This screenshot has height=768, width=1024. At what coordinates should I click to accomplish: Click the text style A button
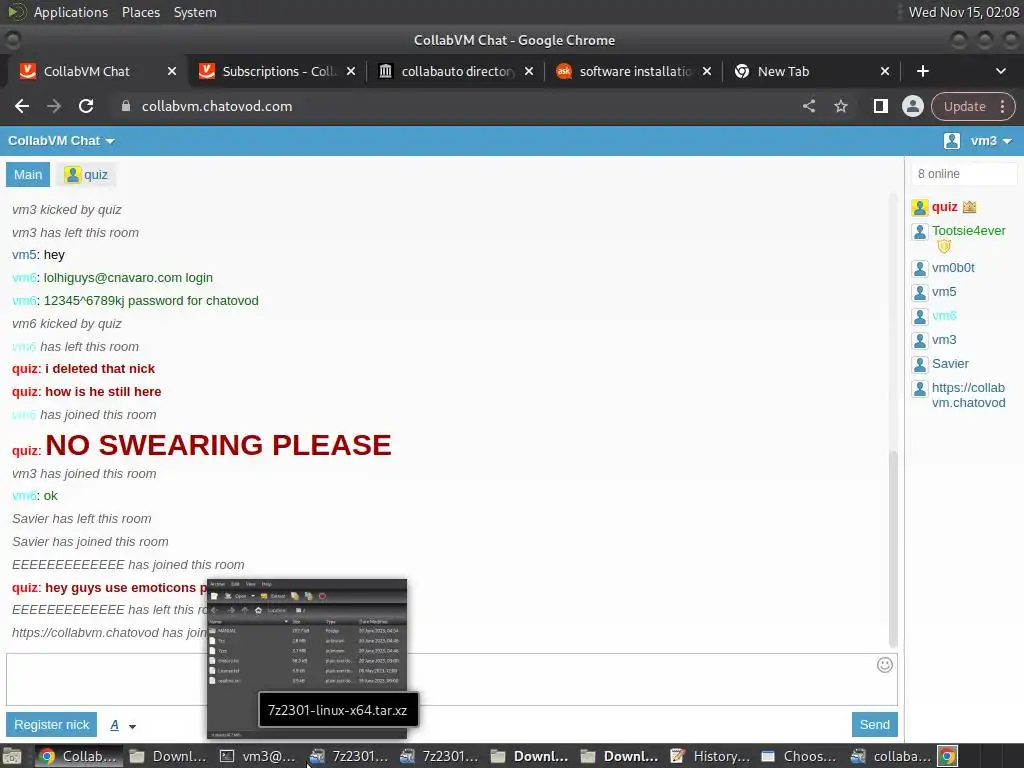point(114,725)
